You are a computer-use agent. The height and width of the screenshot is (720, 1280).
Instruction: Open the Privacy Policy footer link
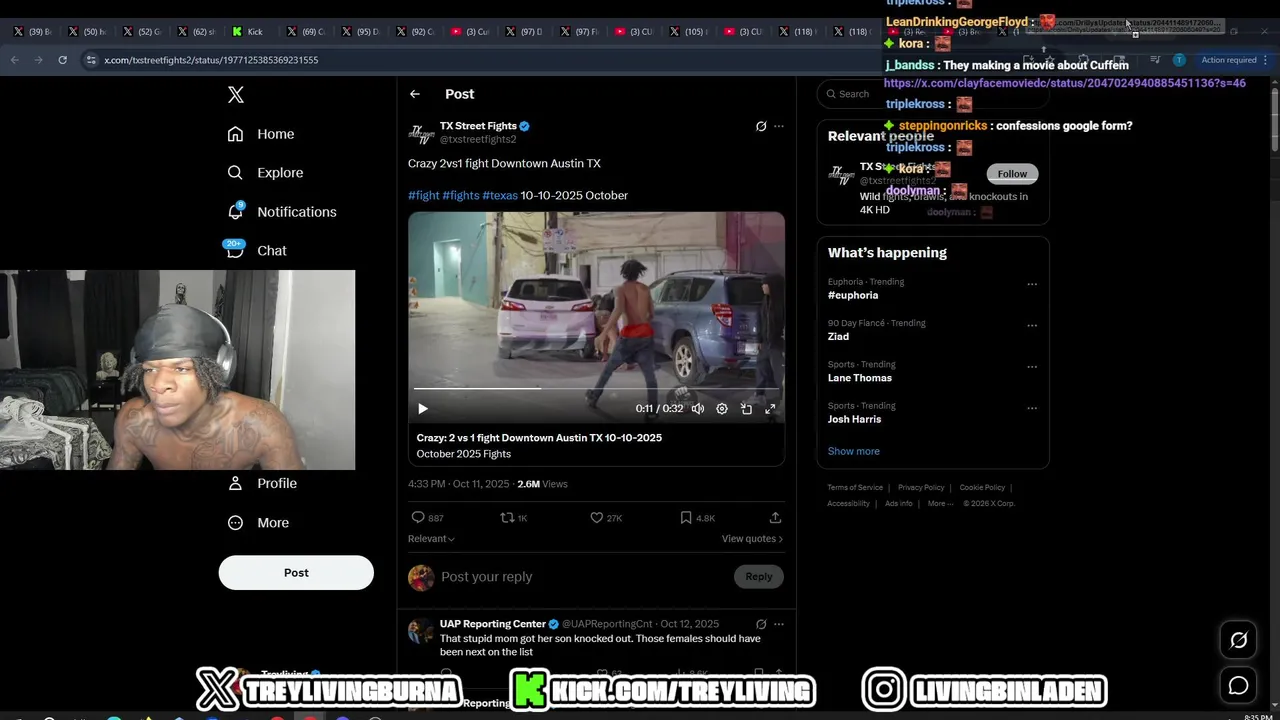coord(921,488)
